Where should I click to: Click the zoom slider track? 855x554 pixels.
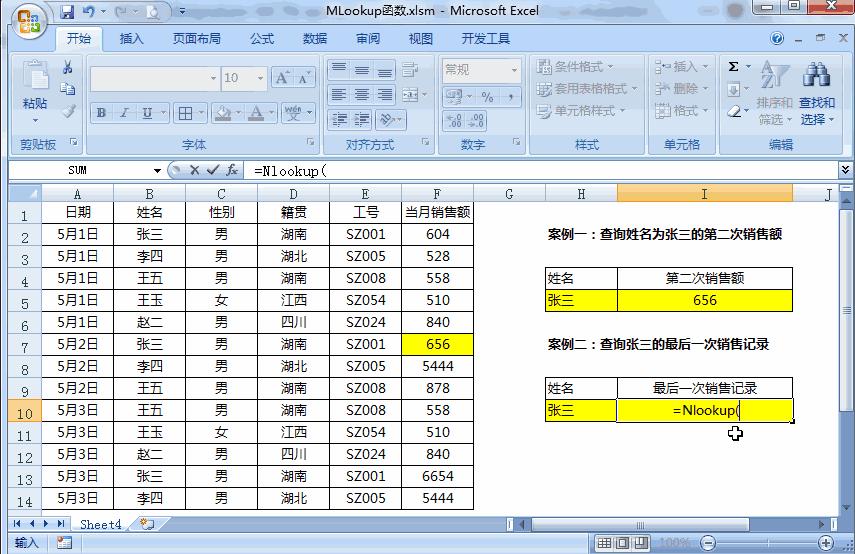pyautogui.click(x=767, y=543)
